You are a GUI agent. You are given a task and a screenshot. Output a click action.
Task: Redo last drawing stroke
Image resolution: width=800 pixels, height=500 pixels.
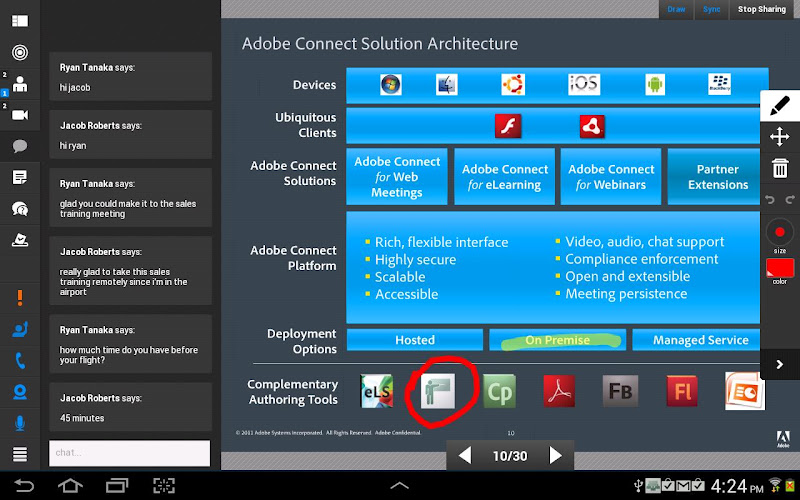pyautogui.click(x=790, y=199)
